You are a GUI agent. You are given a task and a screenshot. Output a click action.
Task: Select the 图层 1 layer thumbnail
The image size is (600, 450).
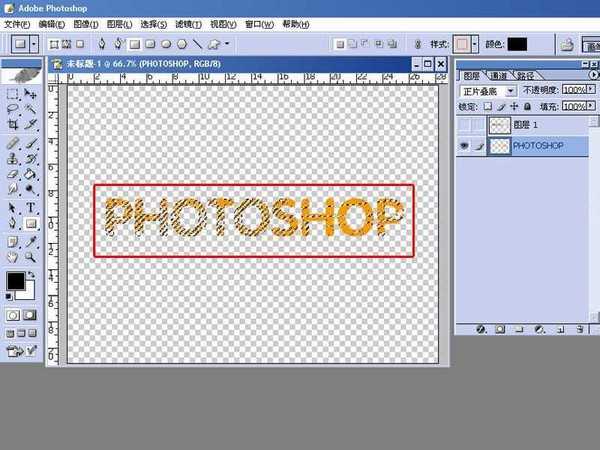499,125
